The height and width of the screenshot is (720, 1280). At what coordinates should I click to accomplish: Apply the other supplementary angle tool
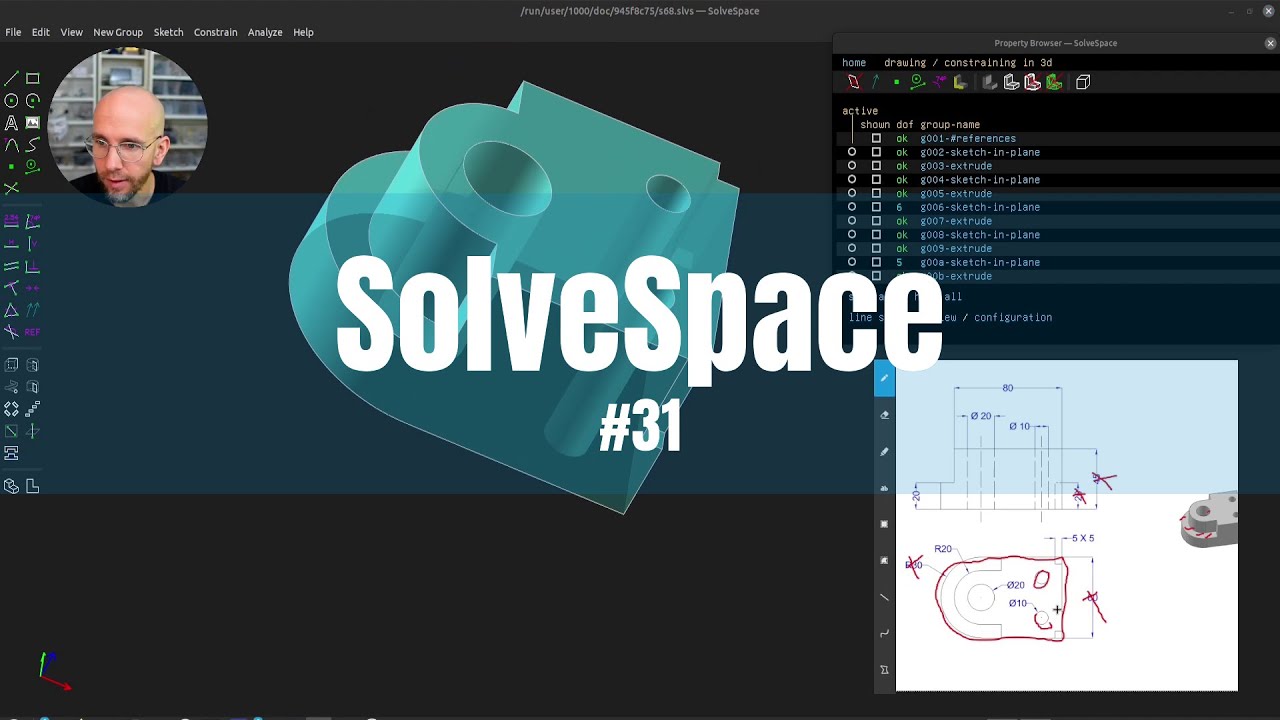coord(11,332)
